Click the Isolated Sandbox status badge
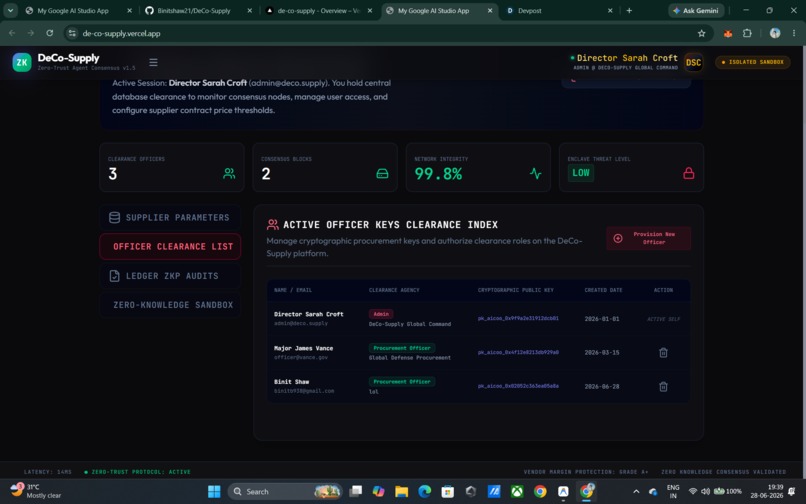This screenshot has width=806, height=504. click(753, 62)
